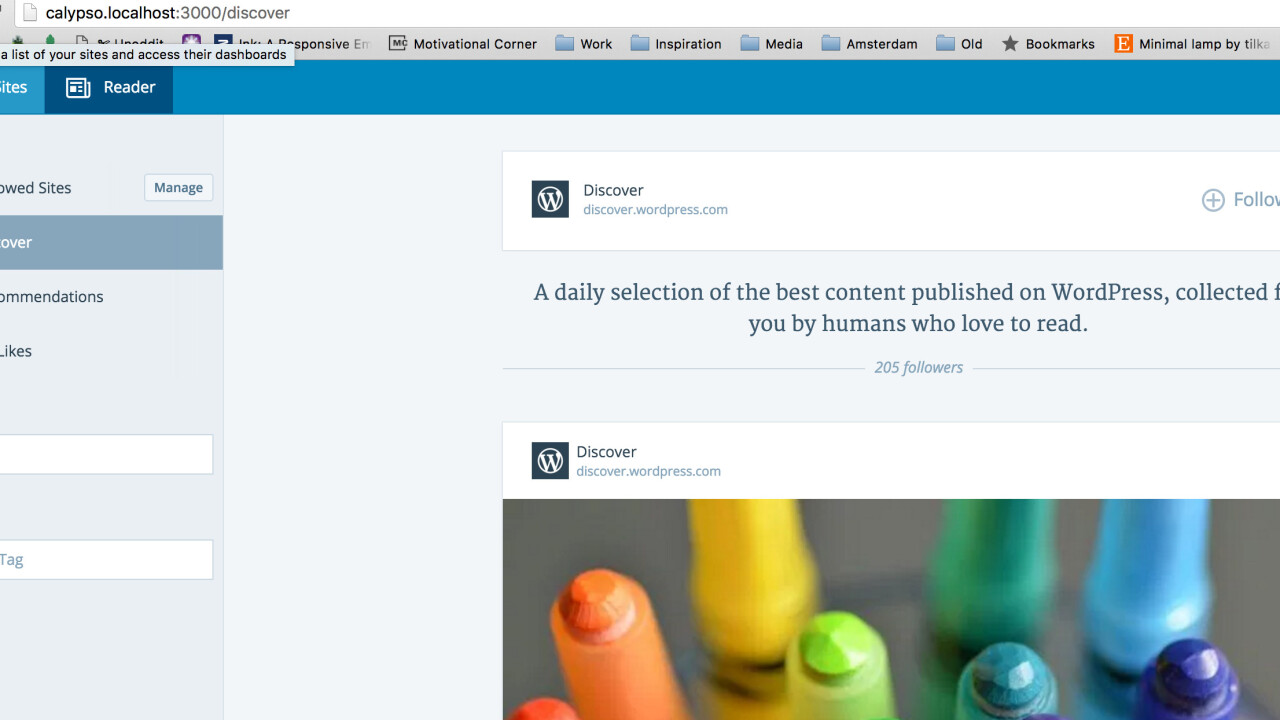Open discover.wordpress.com link on the post card
The width and height of the screenshot is (1280, 720).
point(648,472)
